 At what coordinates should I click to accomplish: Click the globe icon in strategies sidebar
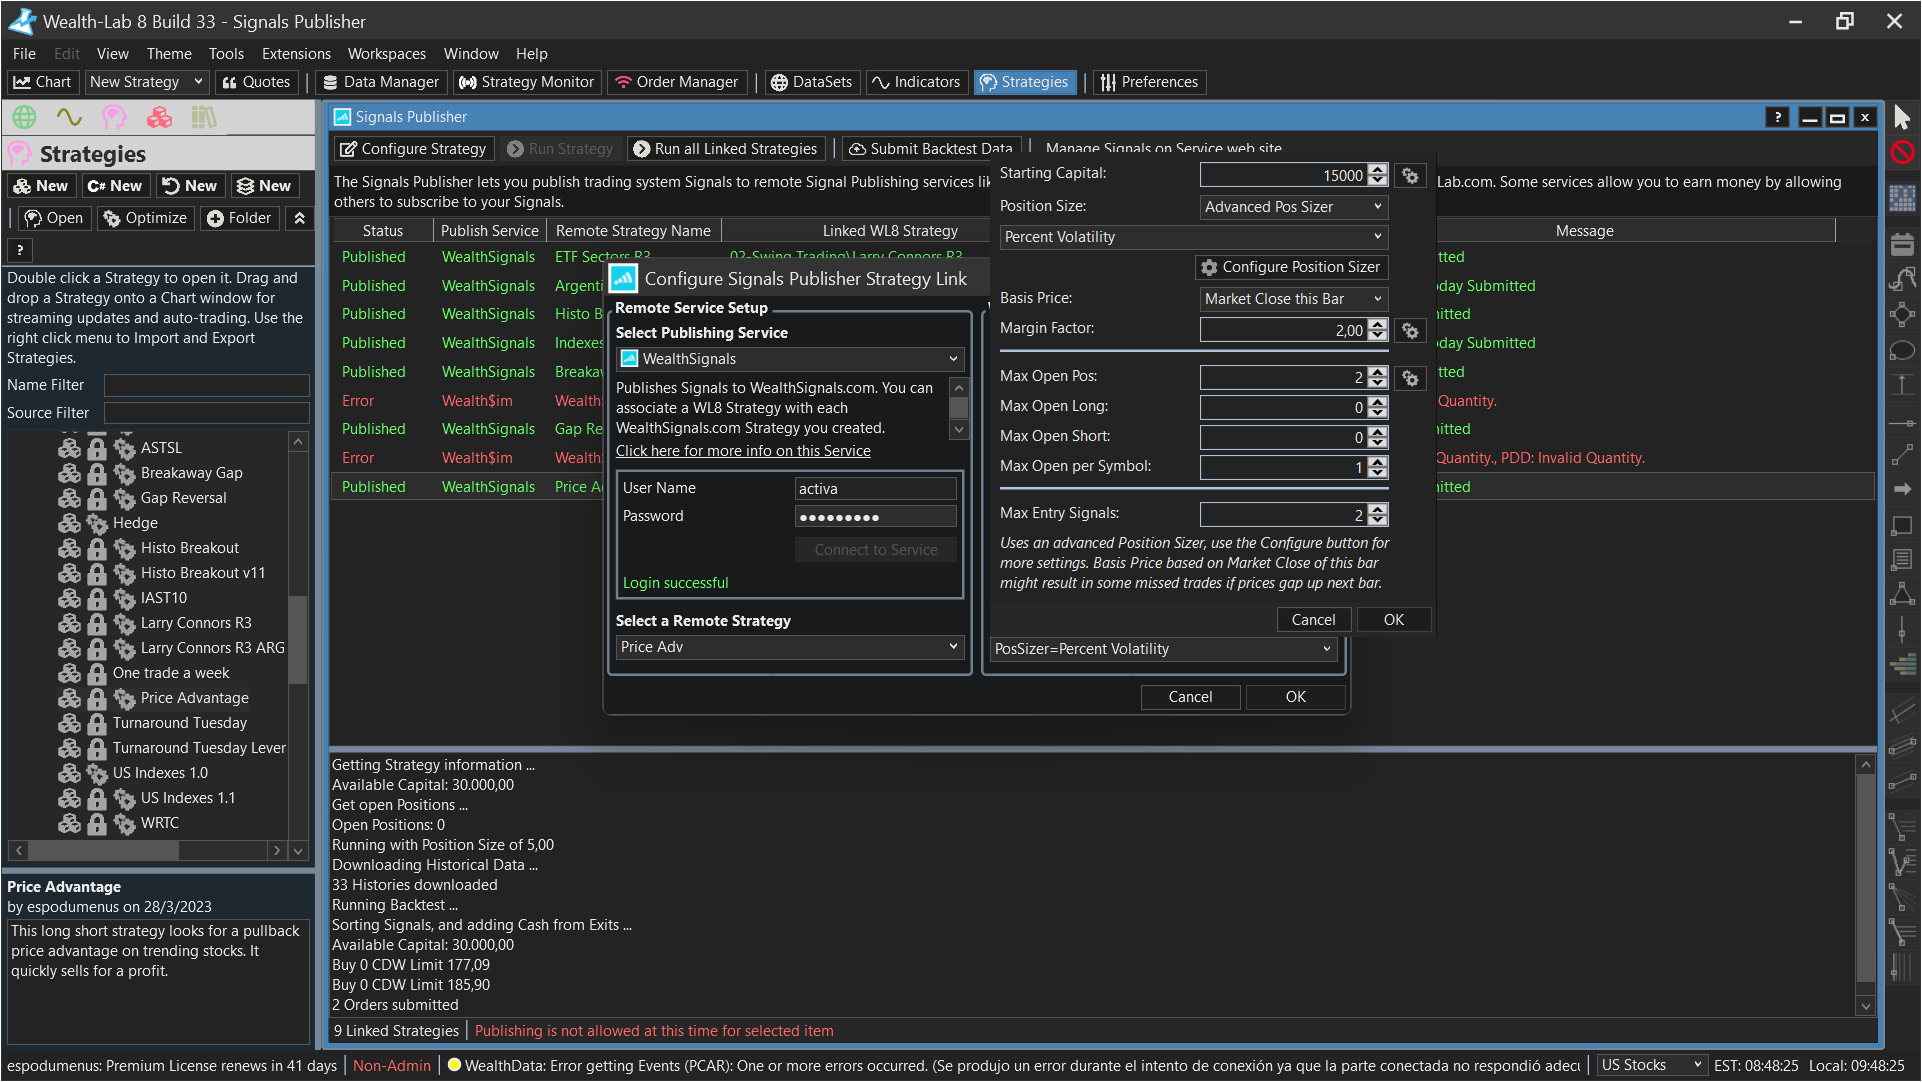tap(24, 118)
